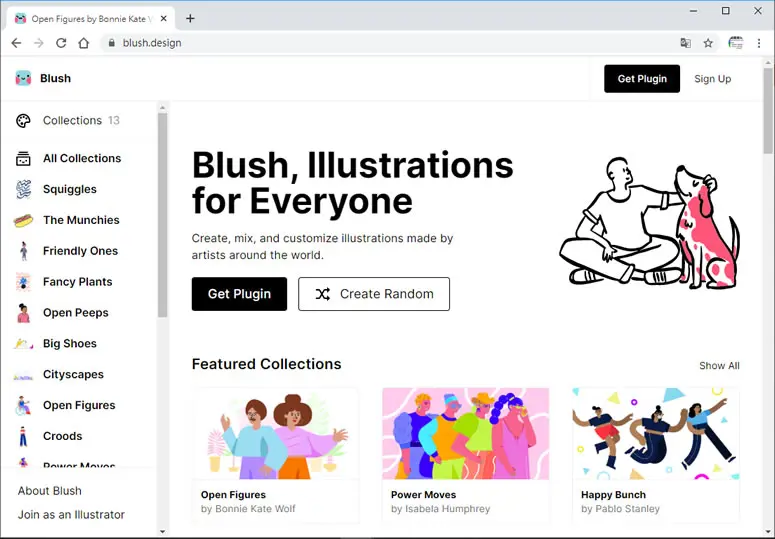Click the blush.design address bar
The image size is (775, 539).
click(x=386, y=43)
